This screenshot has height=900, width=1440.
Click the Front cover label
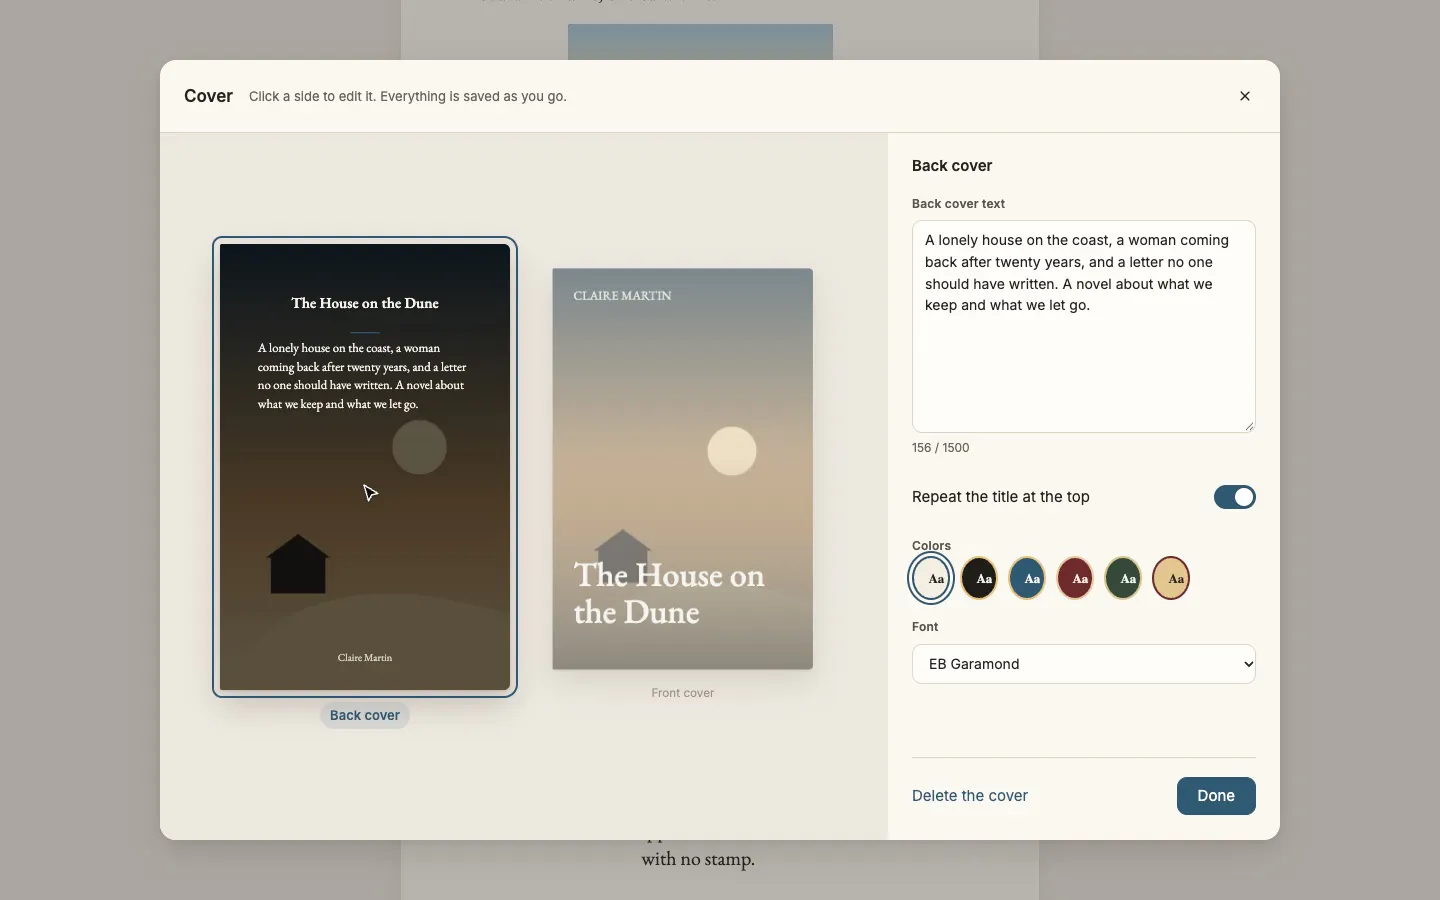point(683,693)
